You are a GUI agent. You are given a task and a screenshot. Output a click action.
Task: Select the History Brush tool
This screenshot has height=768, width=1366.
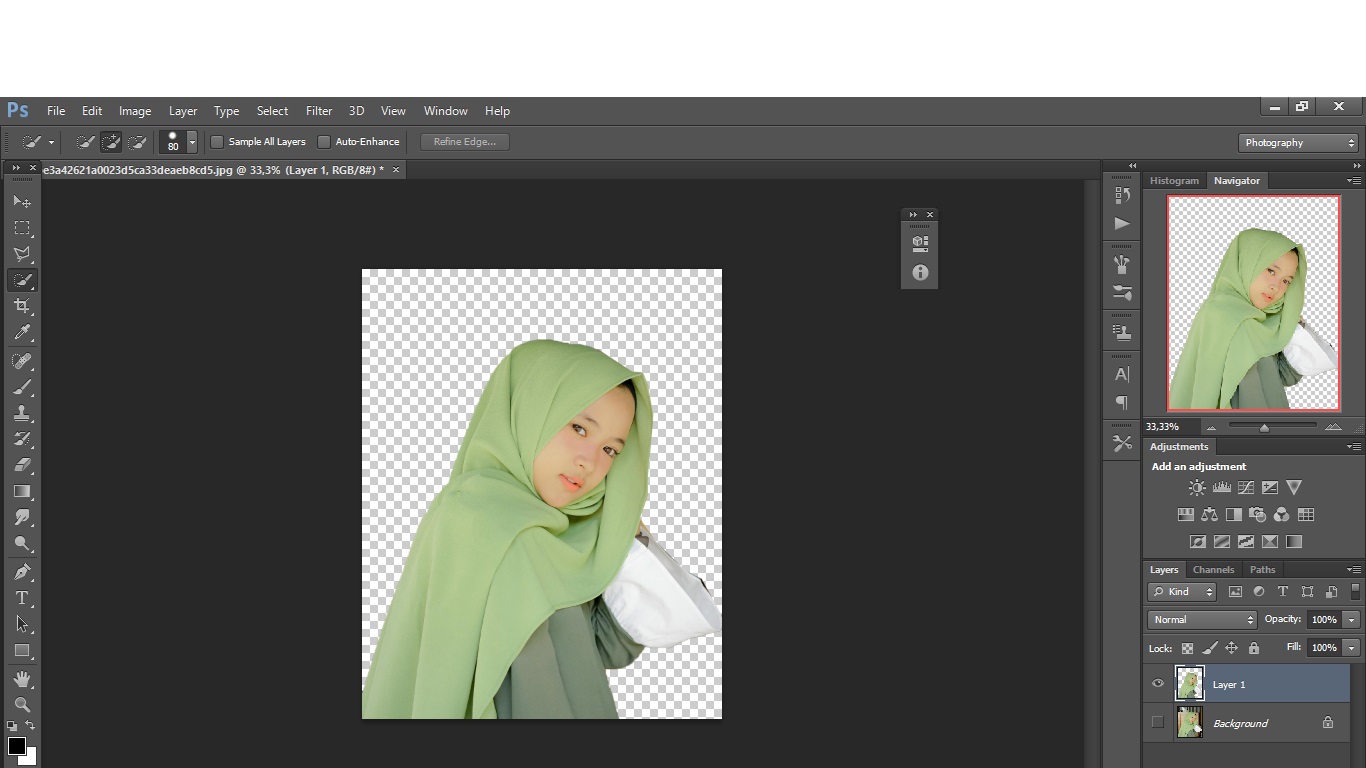[x=22, y=439]
